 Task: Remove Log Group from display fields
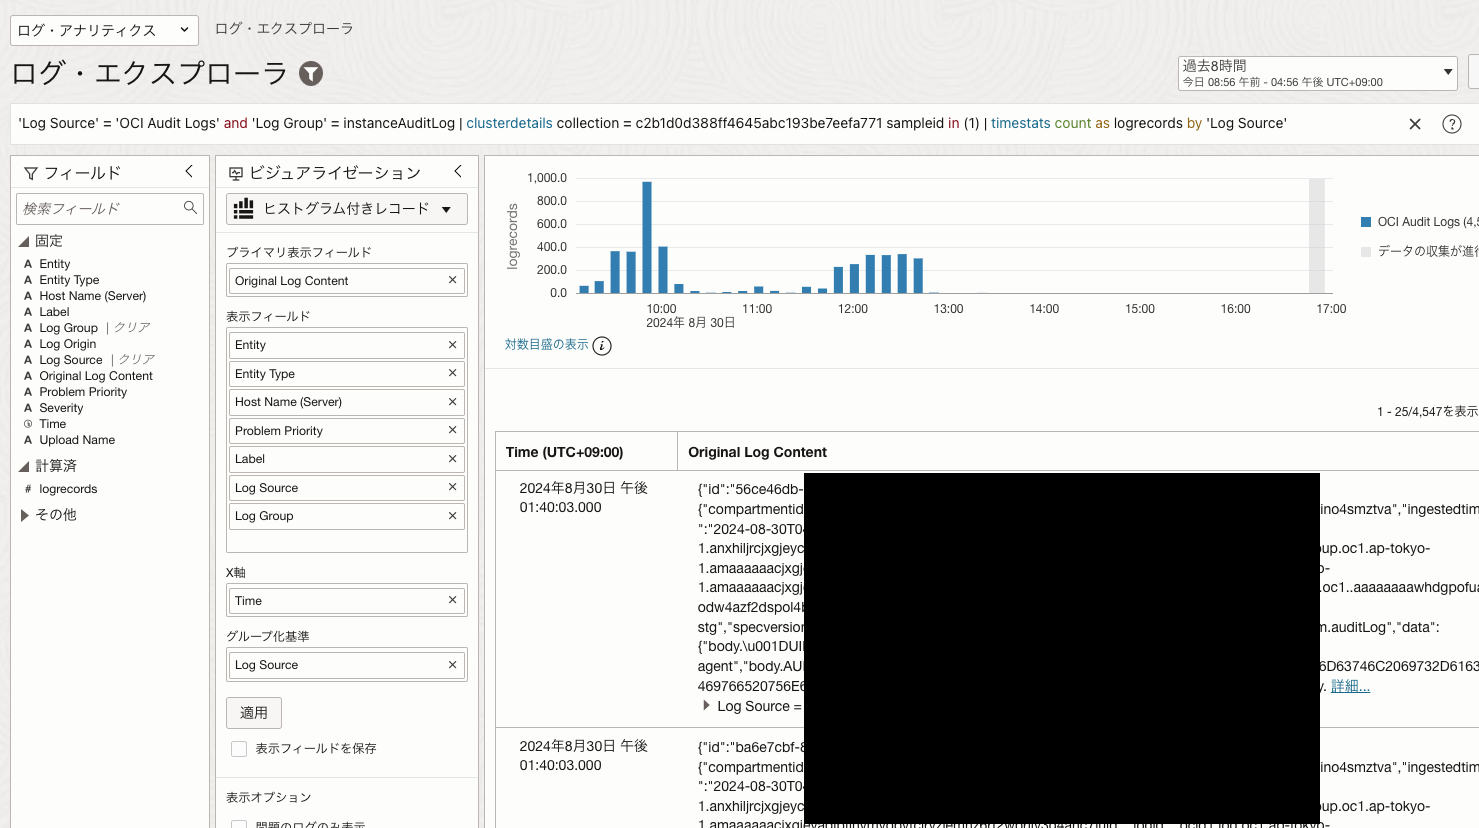[x=452, y=516]
